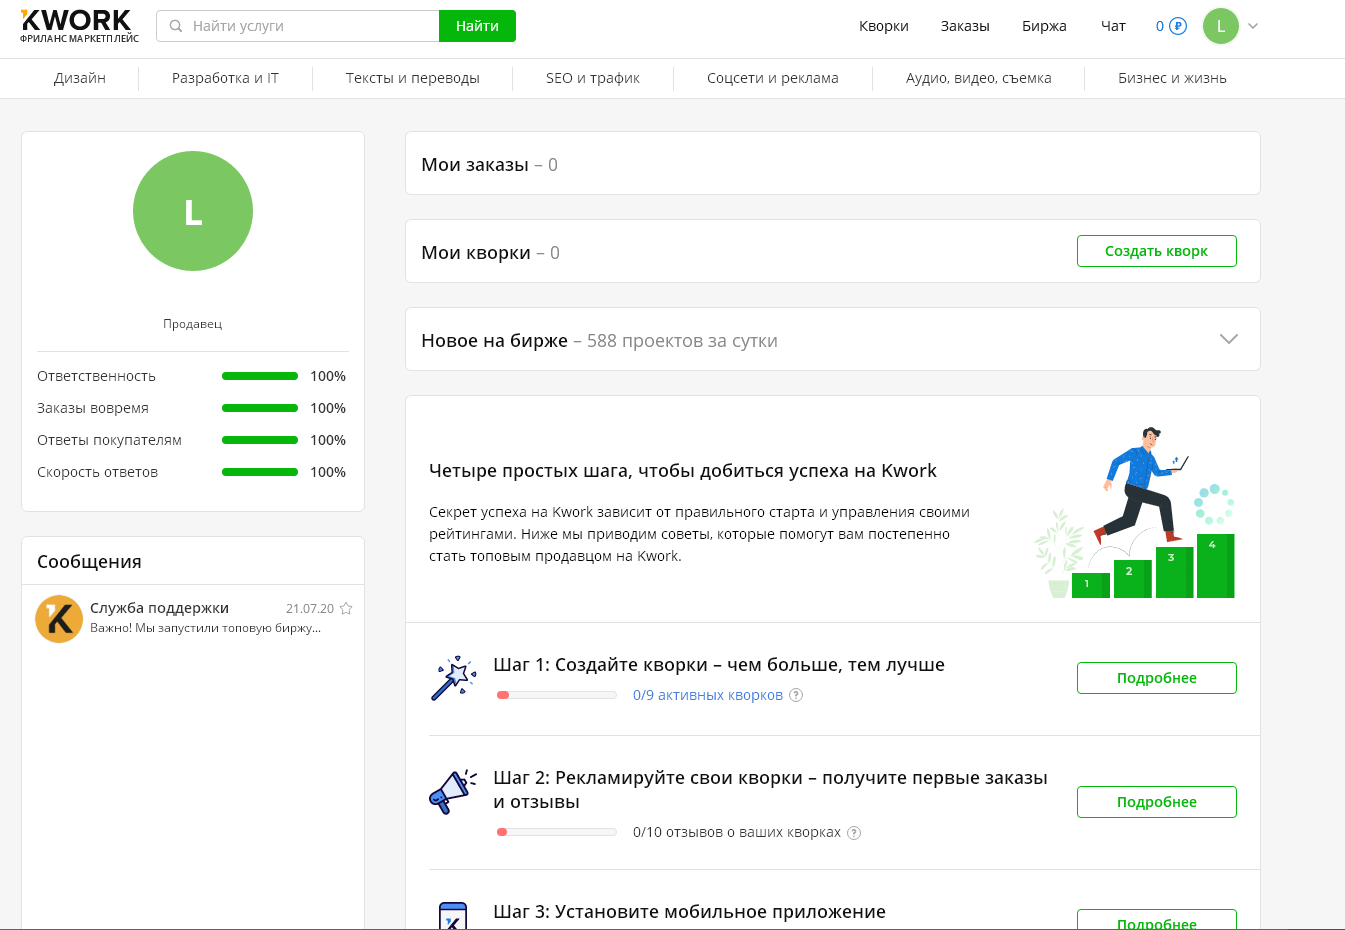Click the green 'Найти' search button
The height and width of the screenshot is (930, 1345).
(477, 26)
